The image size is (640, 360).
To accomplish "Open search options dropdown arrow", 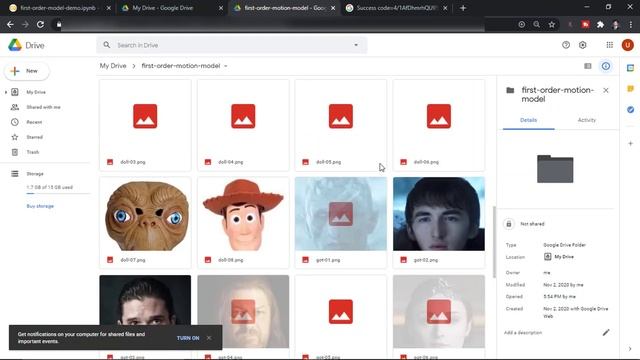I will 356,45.
